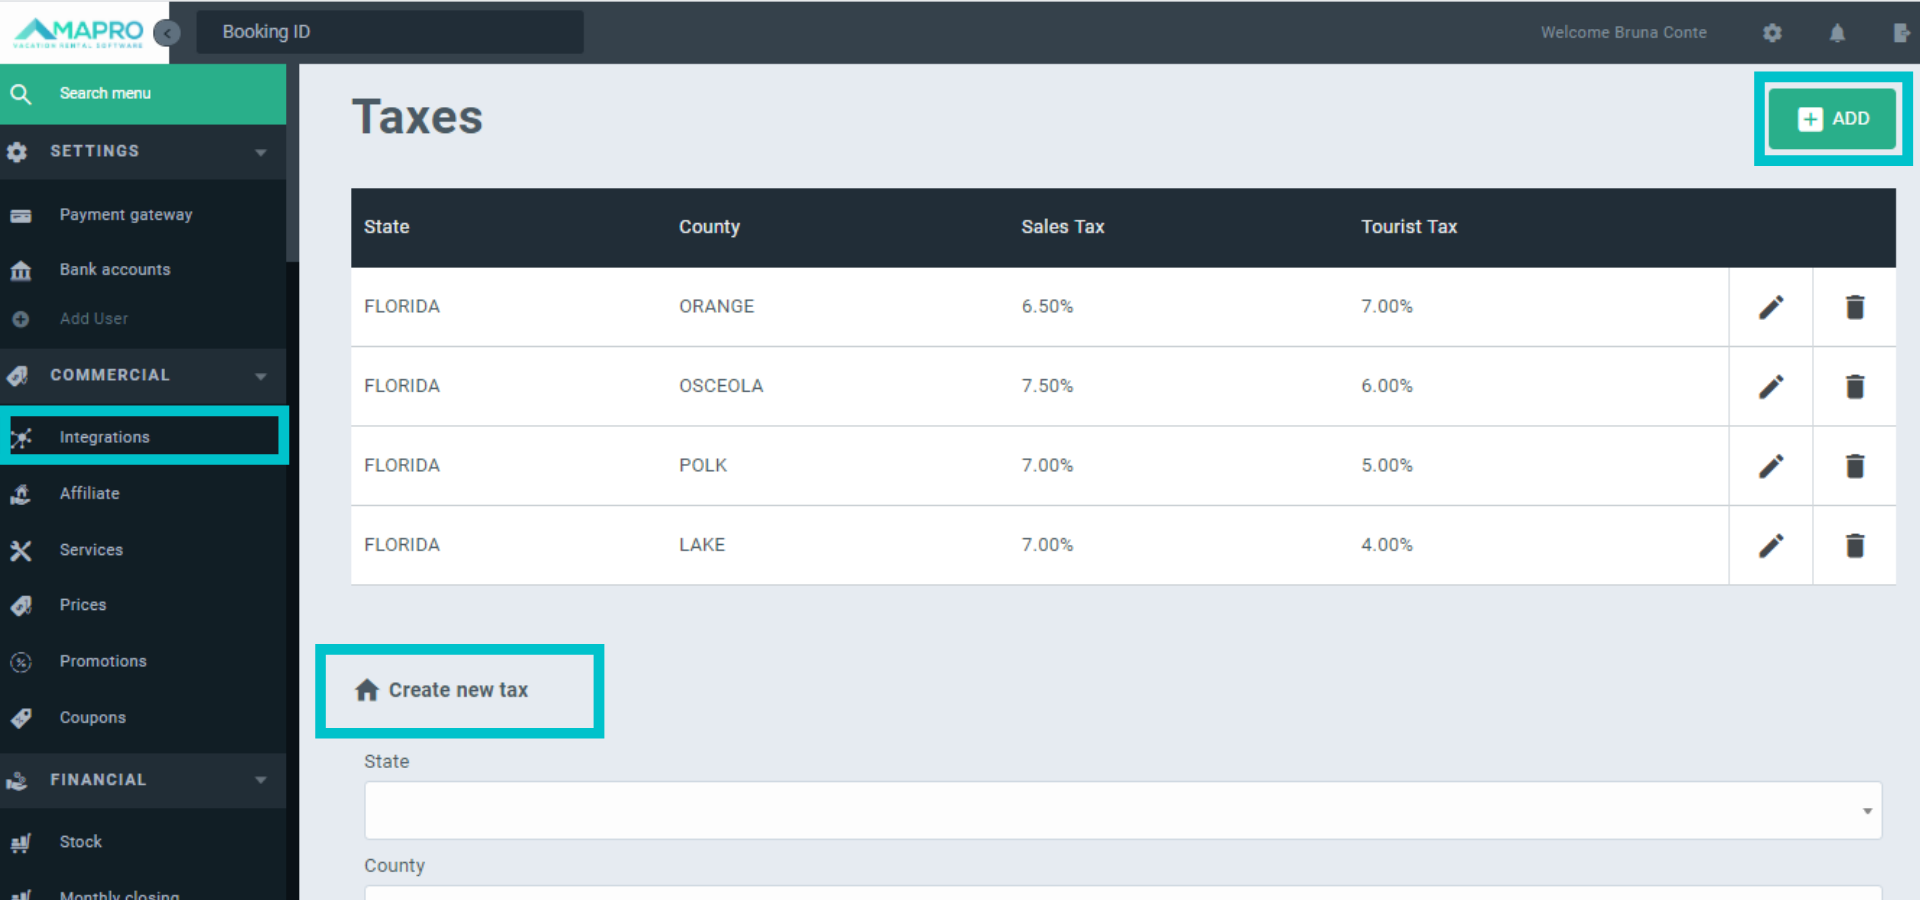Click the green ADD button
Viewport: 1920px width, 900px height.
coord(1832,119)
